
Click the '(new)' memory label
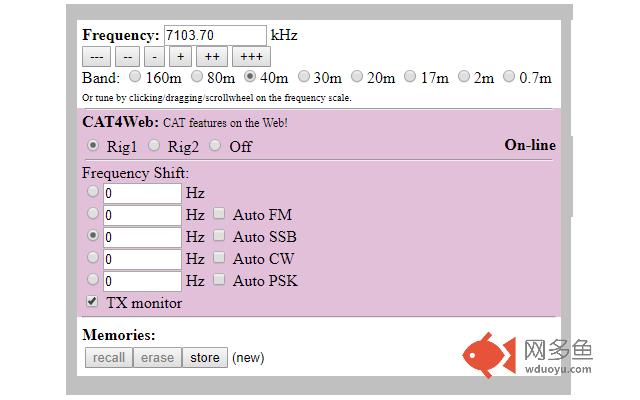248,358
